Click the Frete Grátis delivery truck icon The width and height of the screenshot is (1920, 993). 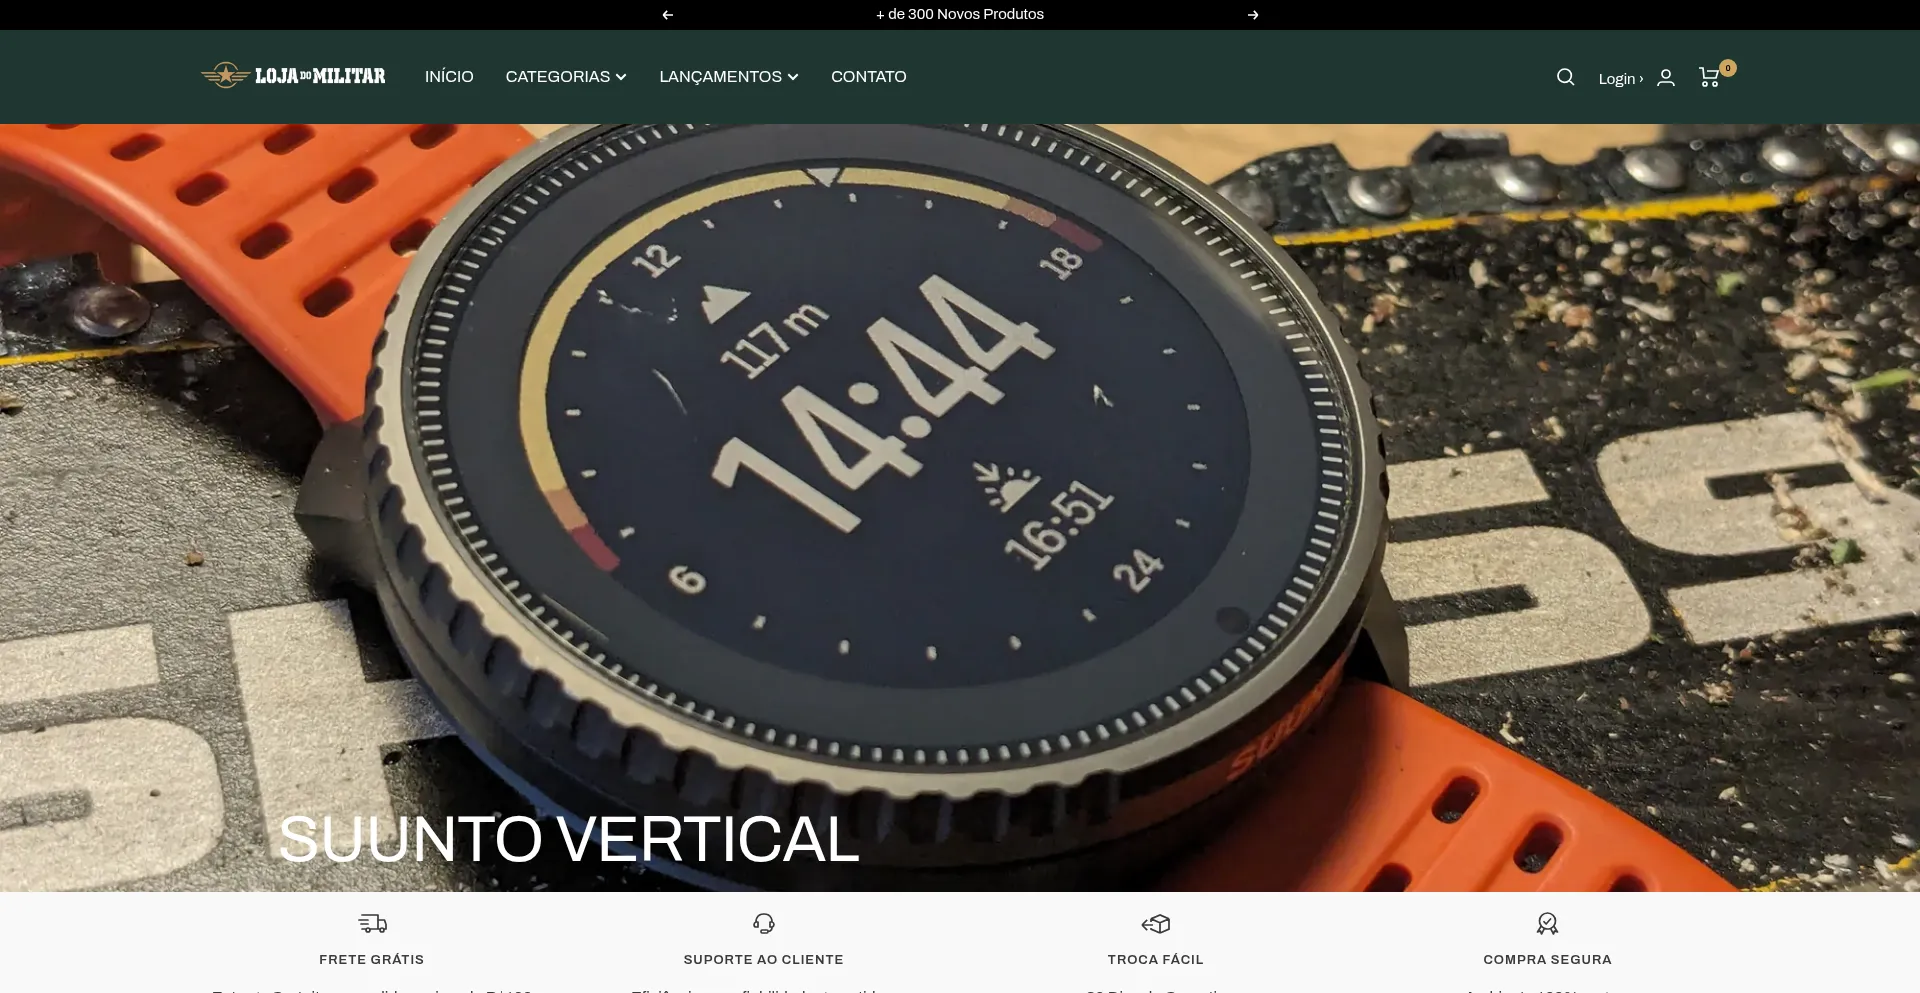[372, 923]
